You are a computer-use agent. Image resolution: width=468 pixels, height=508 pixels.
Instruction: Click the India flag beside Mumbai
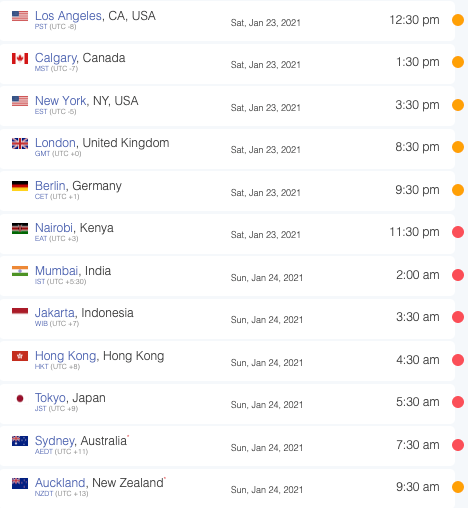(x=20, y=271)
